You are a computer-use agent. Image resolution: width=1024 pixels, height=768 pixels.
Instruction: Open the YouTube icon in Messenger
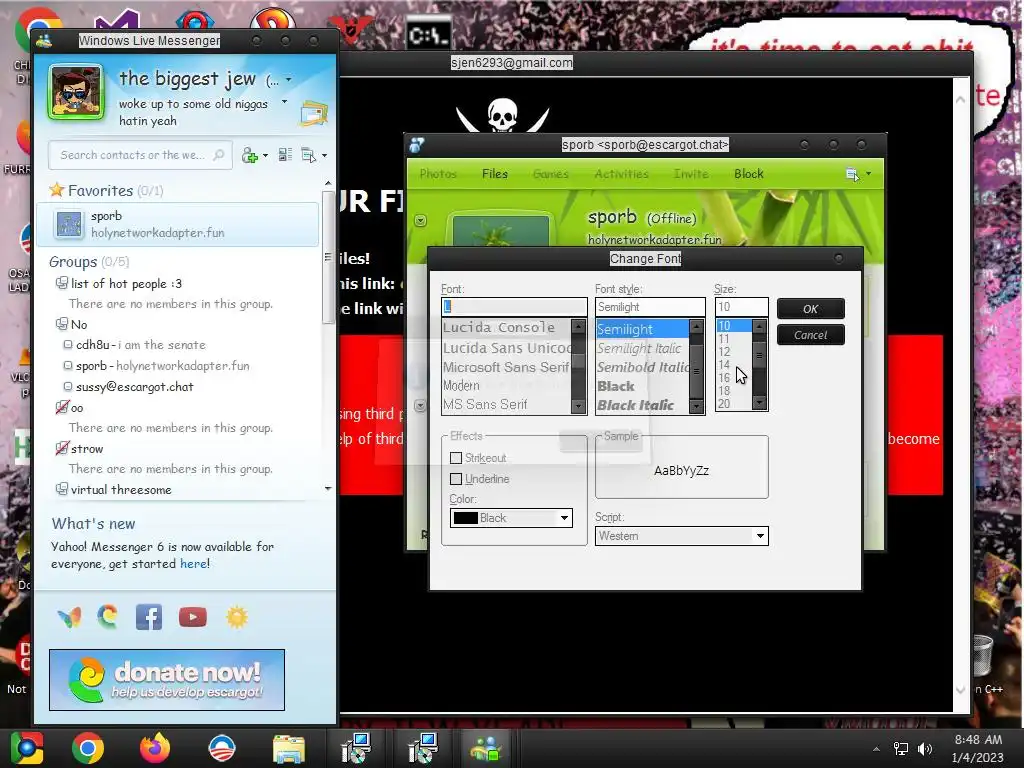(x=193, y=616)
